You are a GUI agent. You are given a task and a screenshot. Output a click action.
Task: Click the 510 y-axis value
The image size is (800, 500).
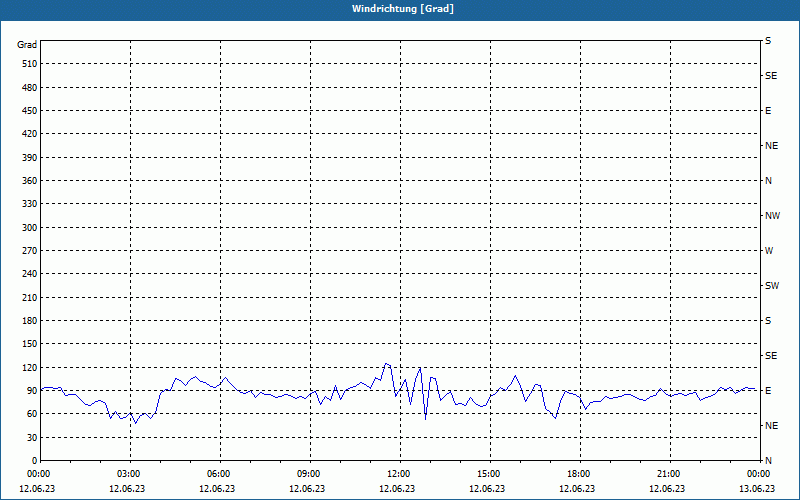[30, 64]
